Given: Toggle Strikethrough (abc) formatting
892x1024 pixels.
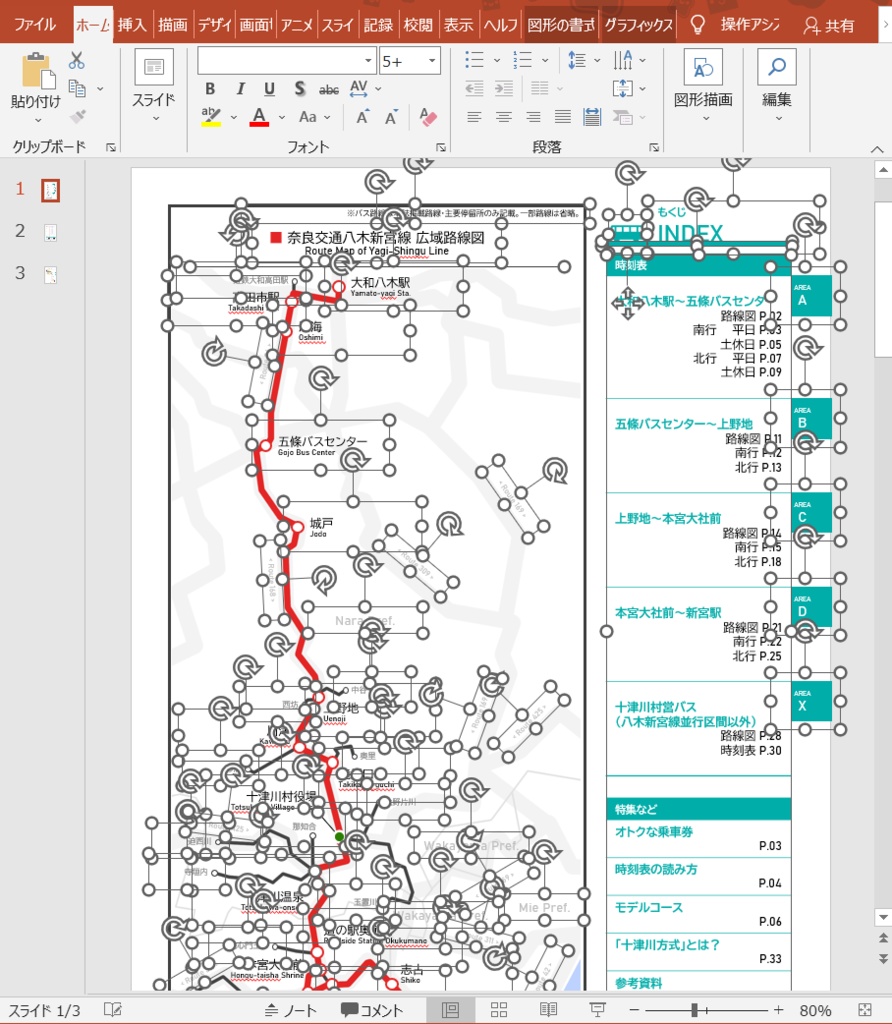Looking at the screenshot, I should click(328, 89).
